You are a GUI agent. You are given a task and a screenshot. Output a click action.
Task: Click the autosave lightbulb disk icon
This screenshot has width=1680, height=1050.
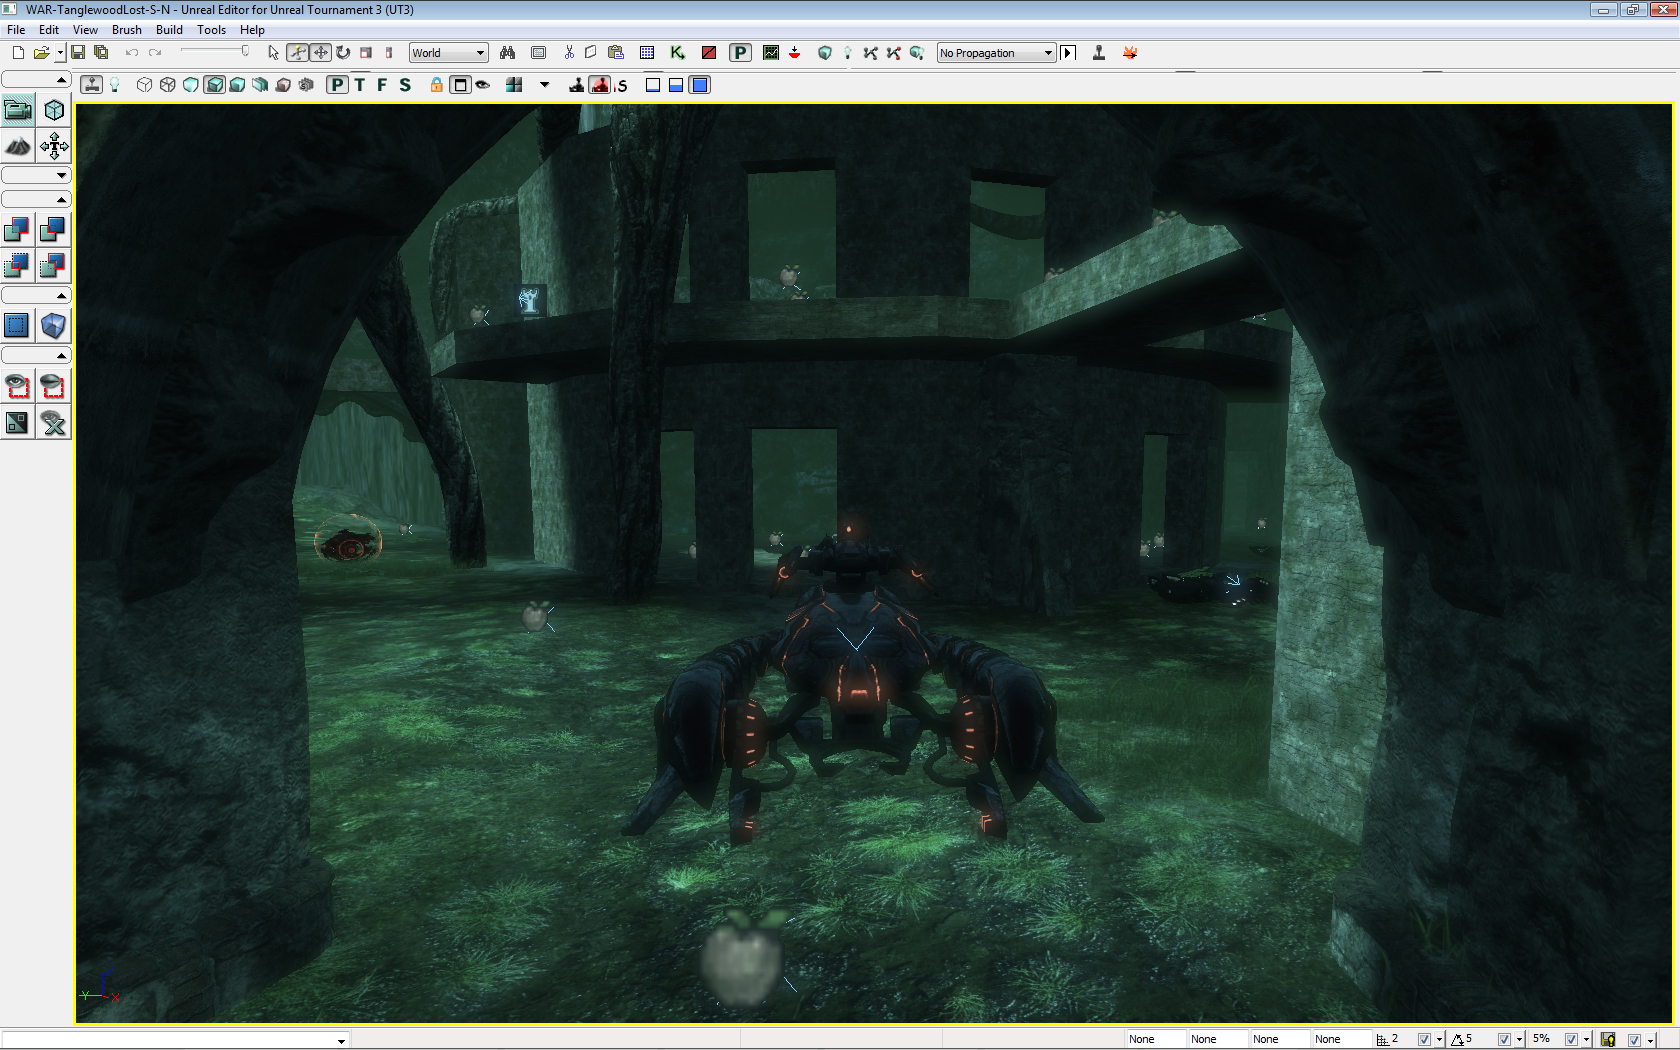pyautogui.click(x=1608, y=1040)
